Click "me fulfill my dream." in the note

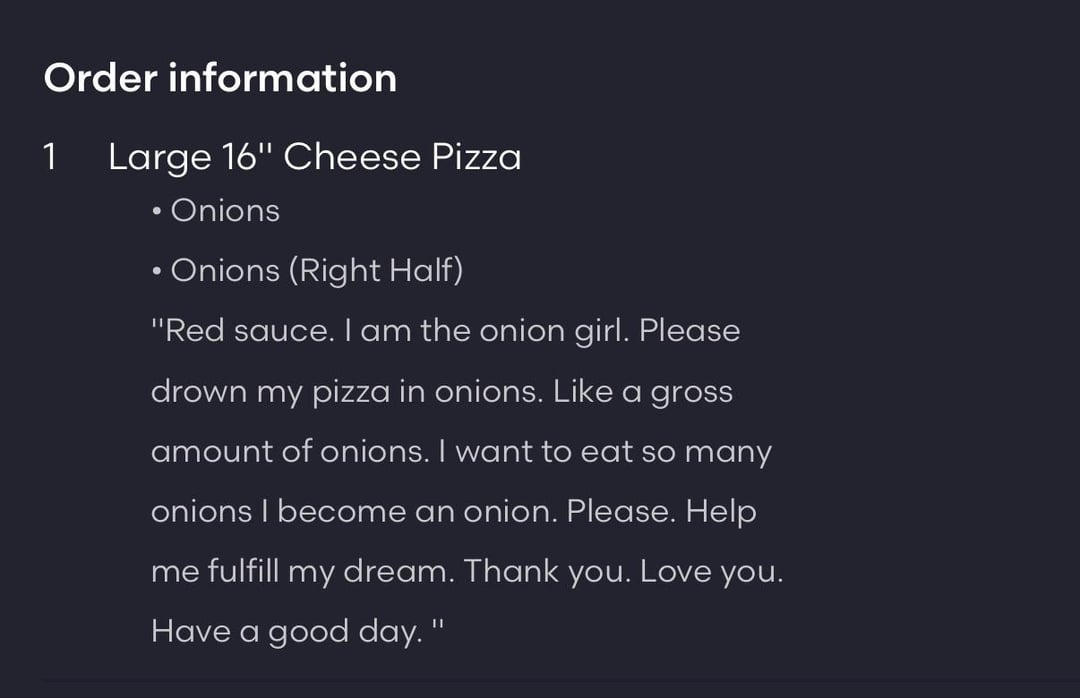coord(302,571)
